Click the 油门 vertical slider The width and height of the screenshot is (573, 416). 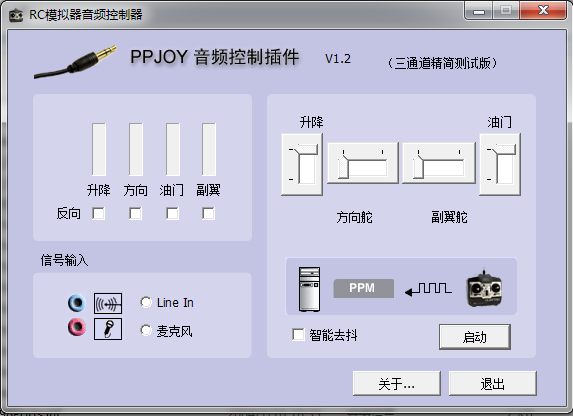click(500, 164)
